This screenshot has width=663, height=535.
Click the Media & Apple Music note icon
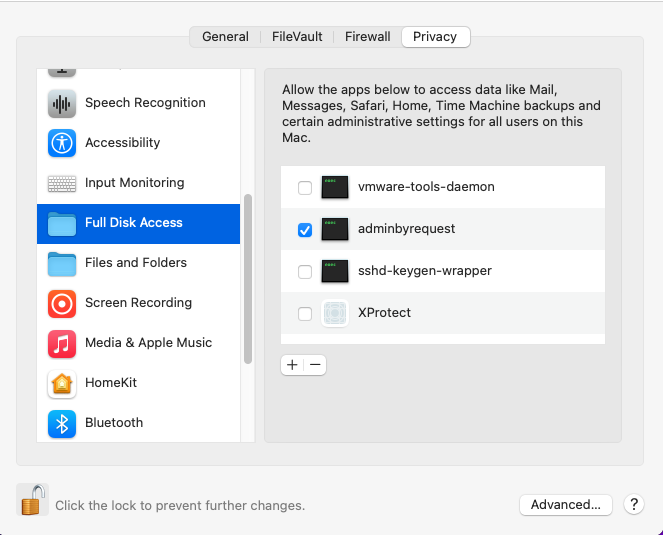(62, 343)
